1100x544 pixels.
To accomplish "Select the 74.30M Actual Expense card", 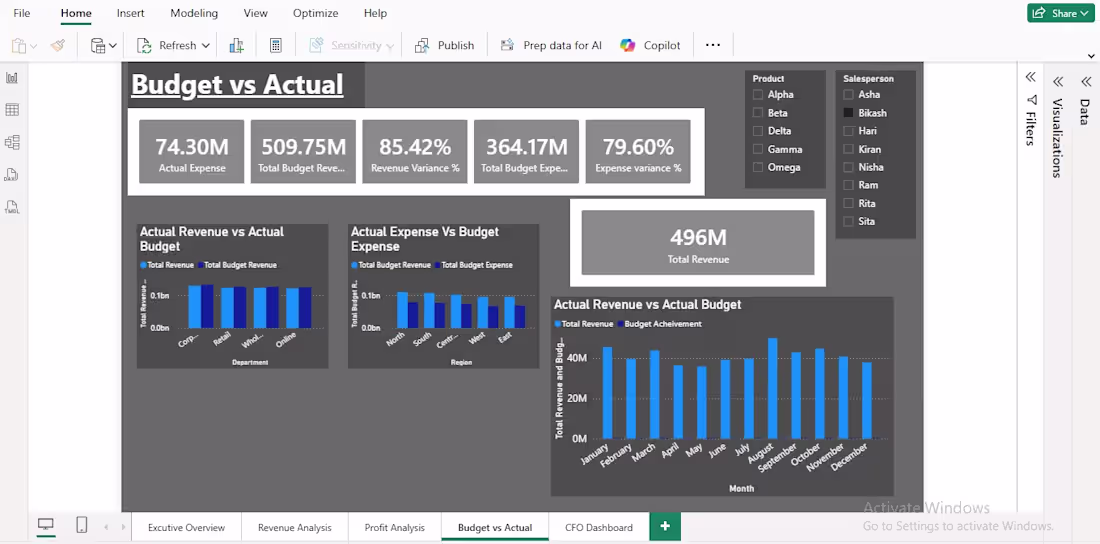I will pos(192,152).
